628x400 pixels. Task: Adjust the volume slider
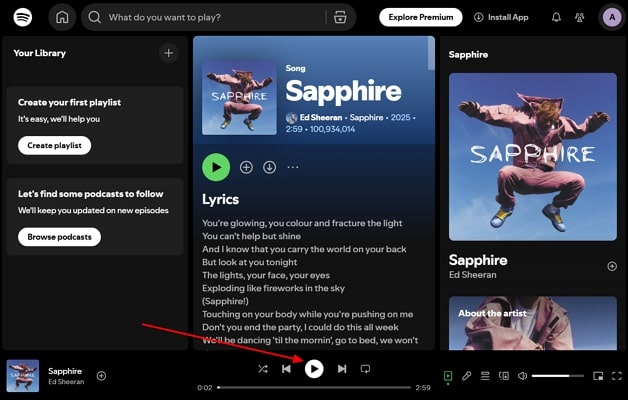(558, 376)
